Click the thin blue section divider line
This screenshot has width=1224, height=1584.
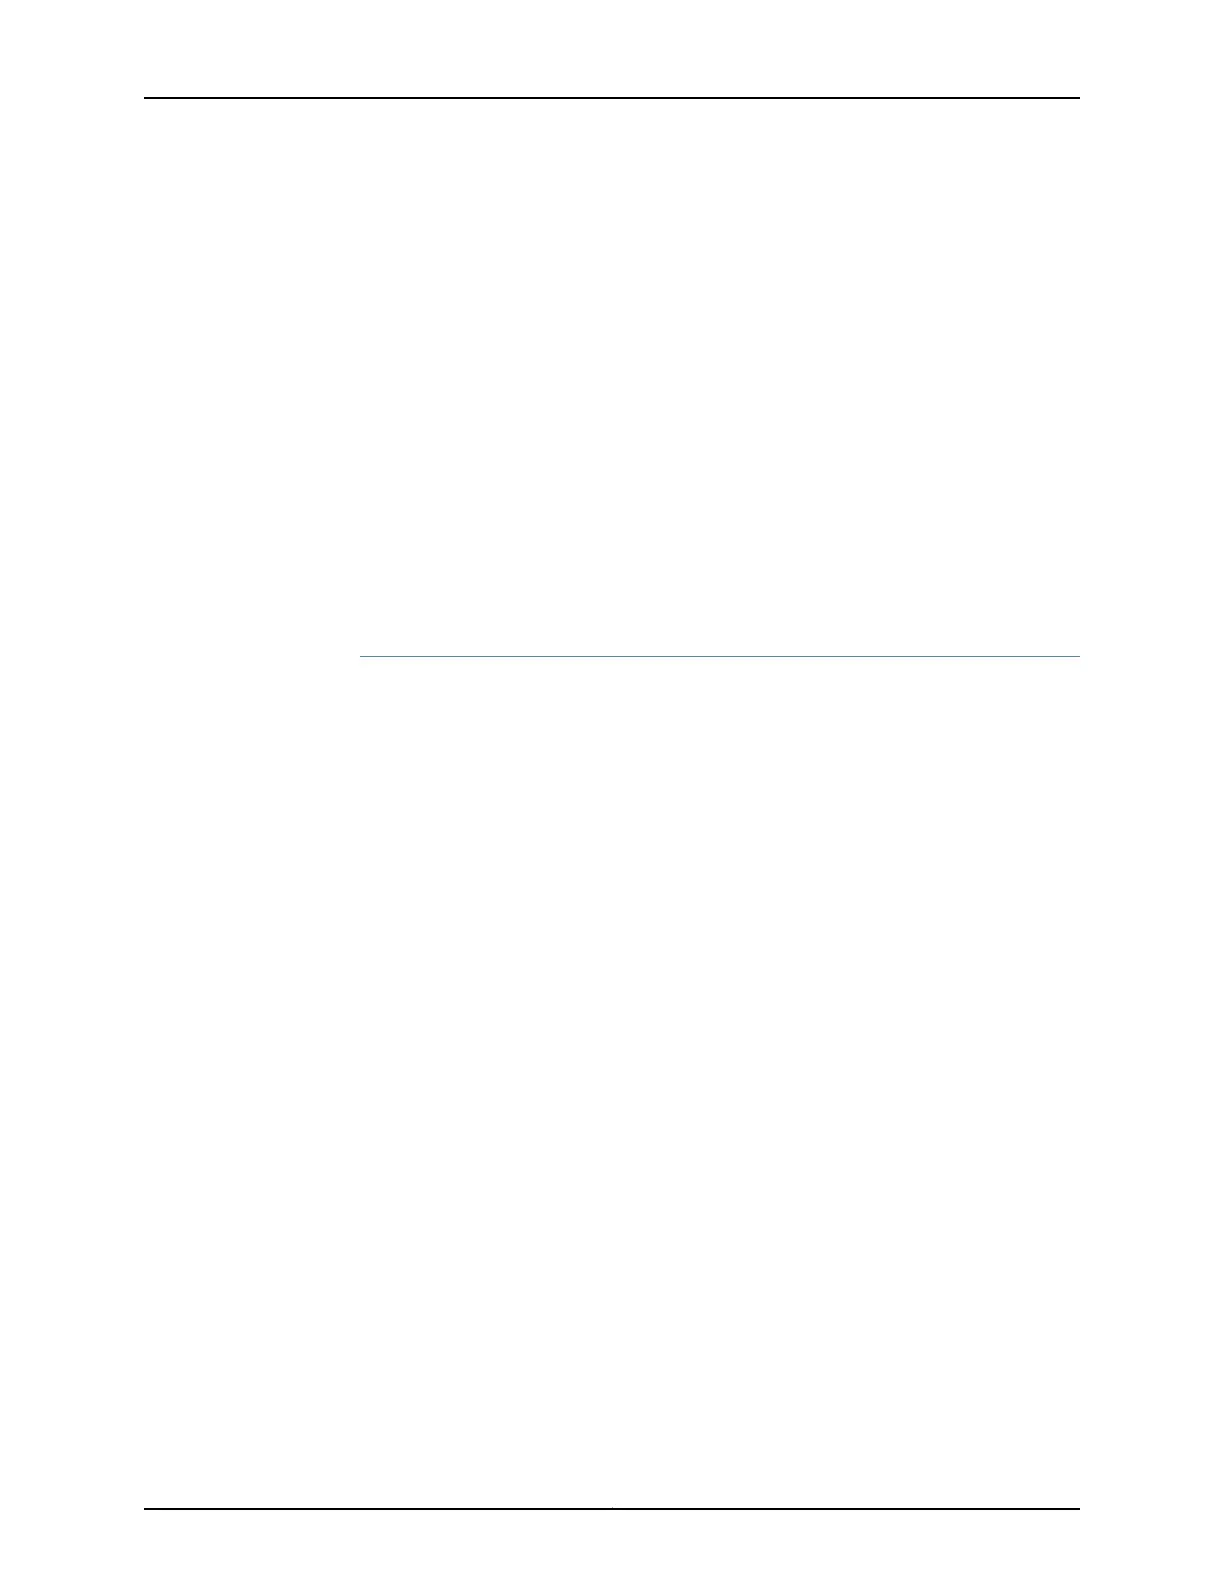tap(719, 656)
